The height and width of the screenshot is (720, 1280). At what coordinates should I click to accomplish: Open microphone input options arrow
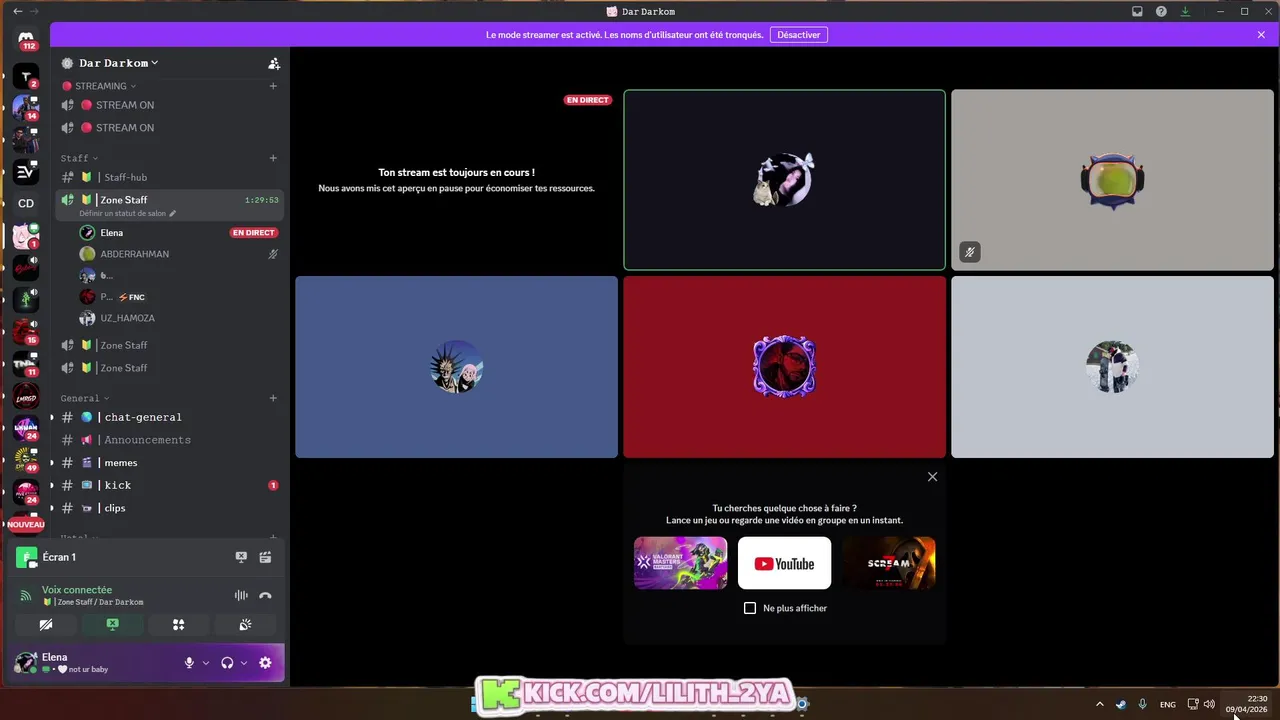[206, 662]
